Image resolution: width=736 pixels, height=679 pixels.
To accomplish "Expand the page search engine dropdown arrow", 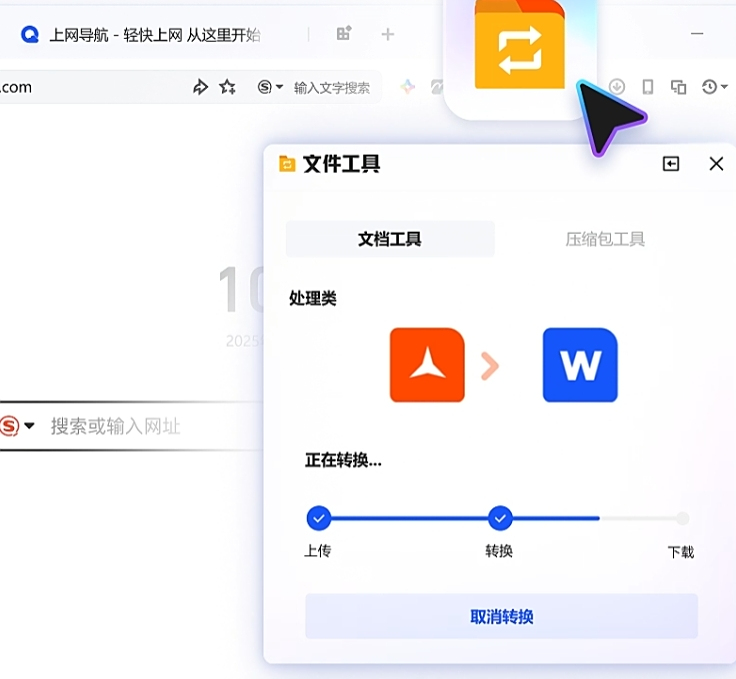I will [29, 426].
